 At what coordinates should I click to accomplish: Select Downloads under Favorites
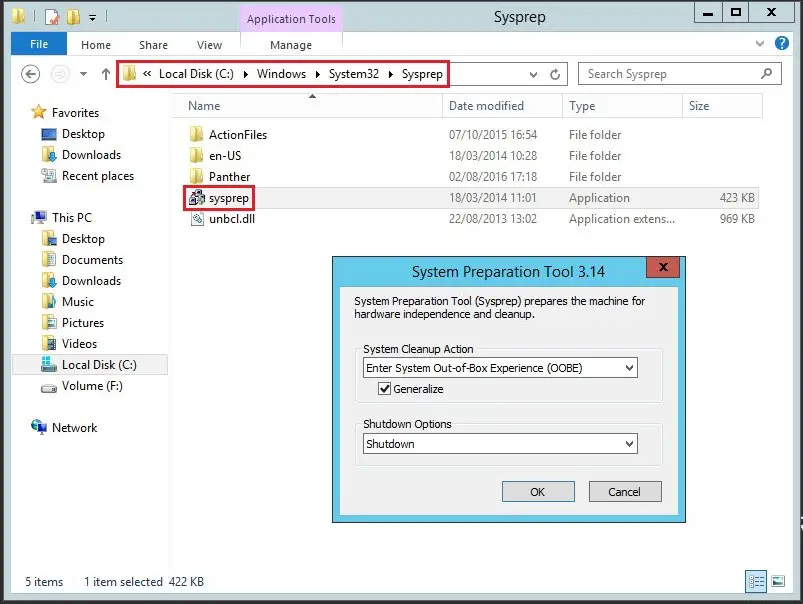tap(91, 155)
